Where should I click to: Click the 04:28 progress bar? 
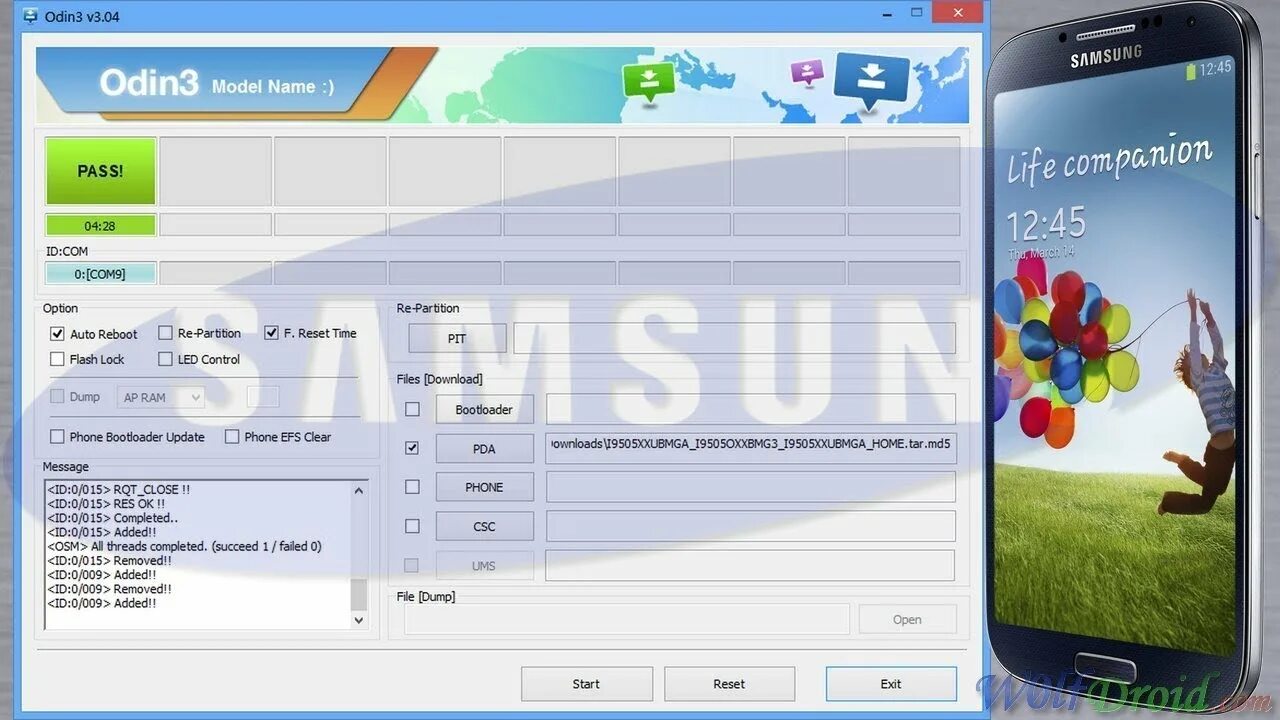tap(100, 226)
